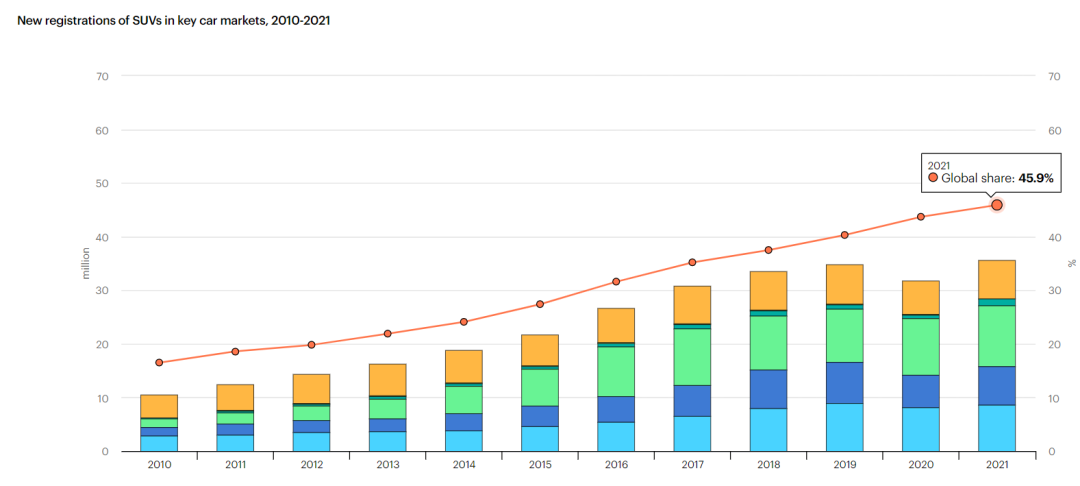Click the 2016 global share line point
This screenshot has width=1080, height=486.
pos(616,282)
